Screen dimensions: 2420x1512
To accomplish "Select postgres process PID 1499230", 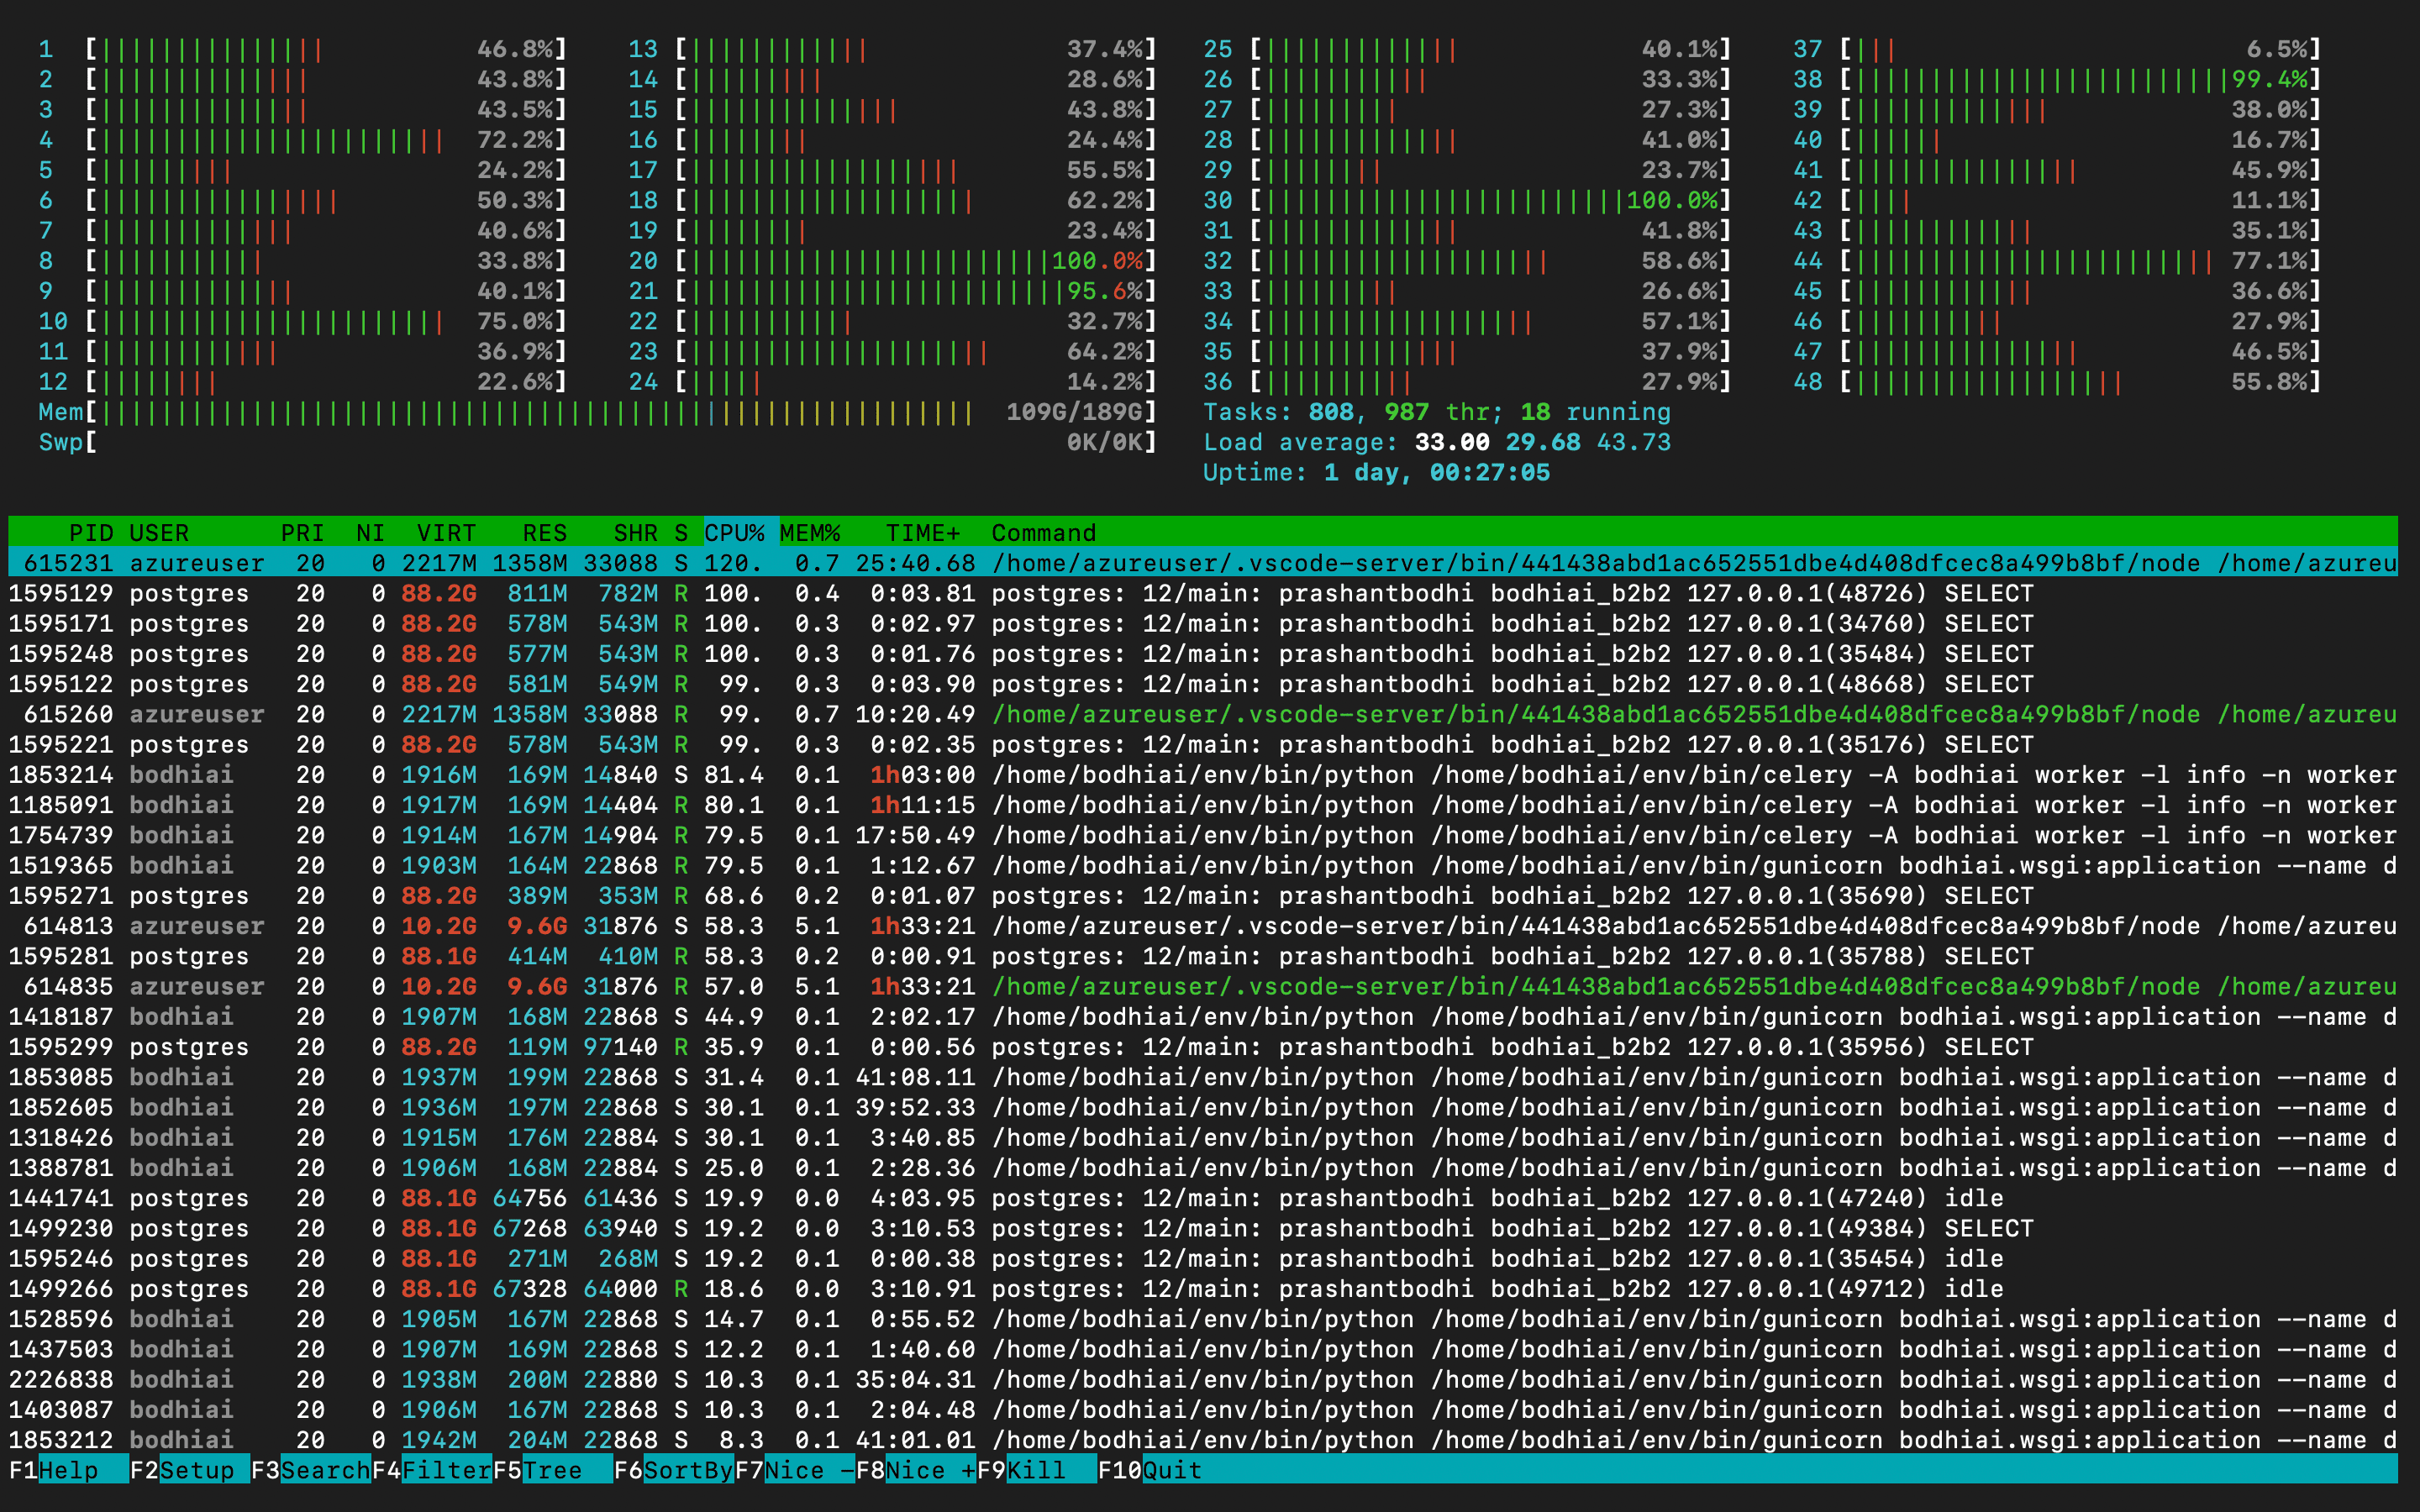I will pyautogui.click(x=1203, y=1228).
